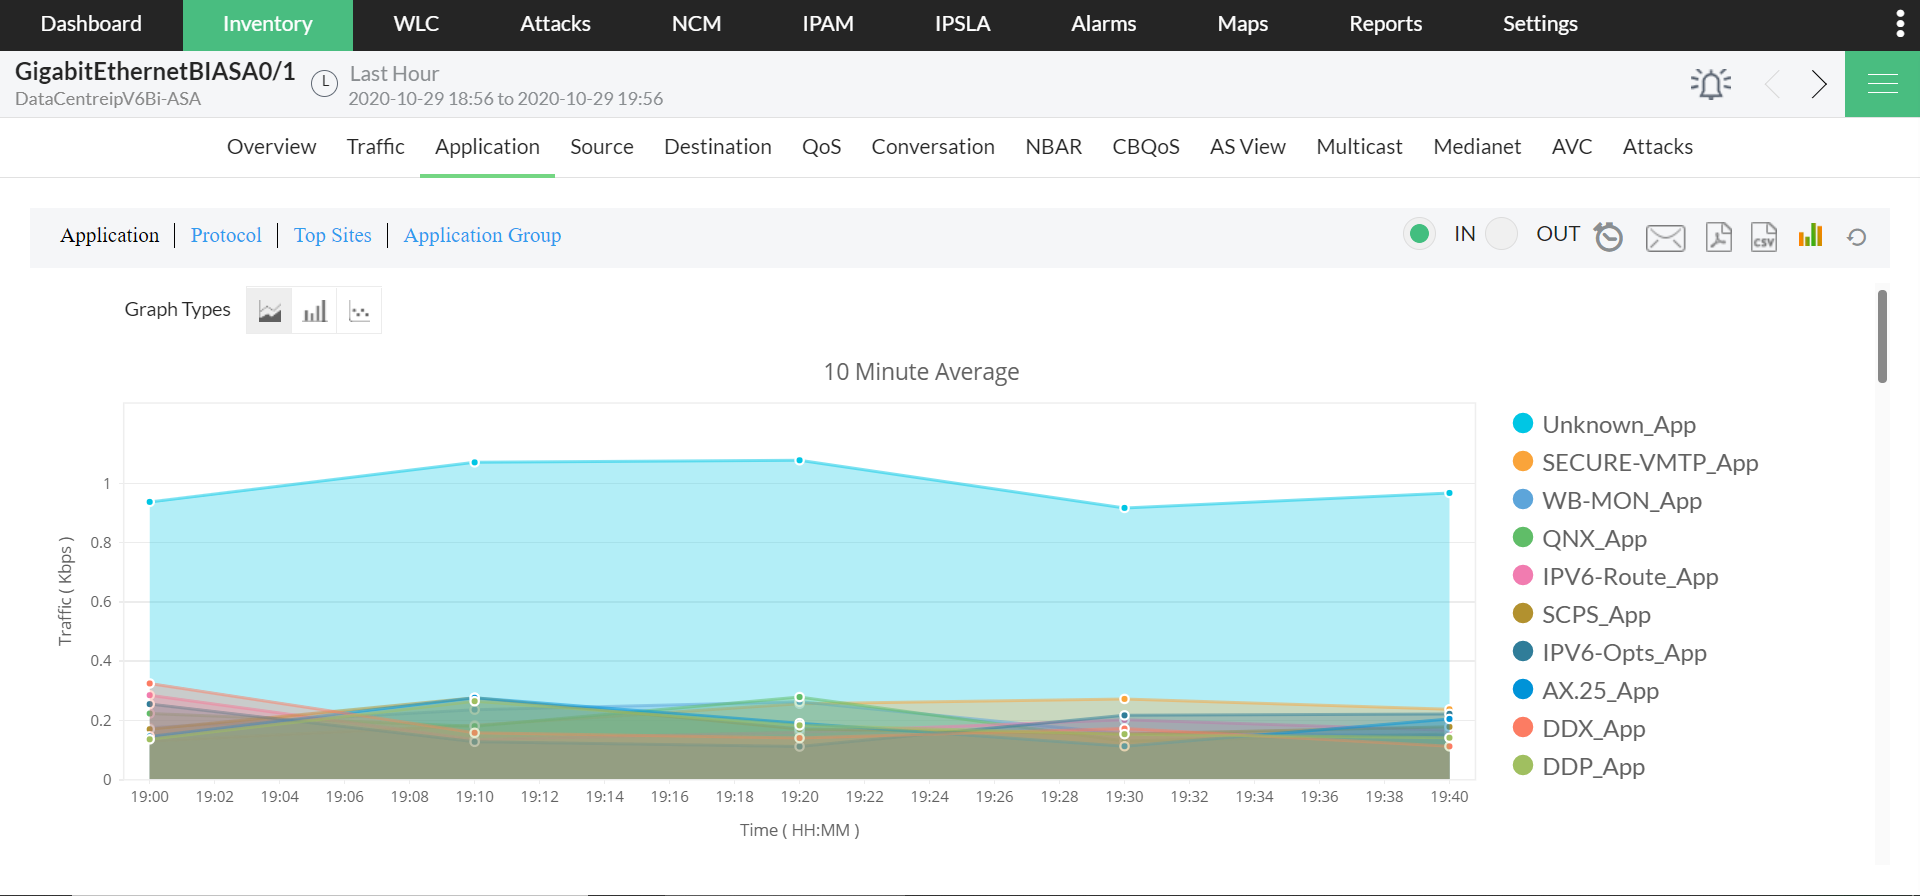
Task: Select the bar graph type
Action: 314,311
